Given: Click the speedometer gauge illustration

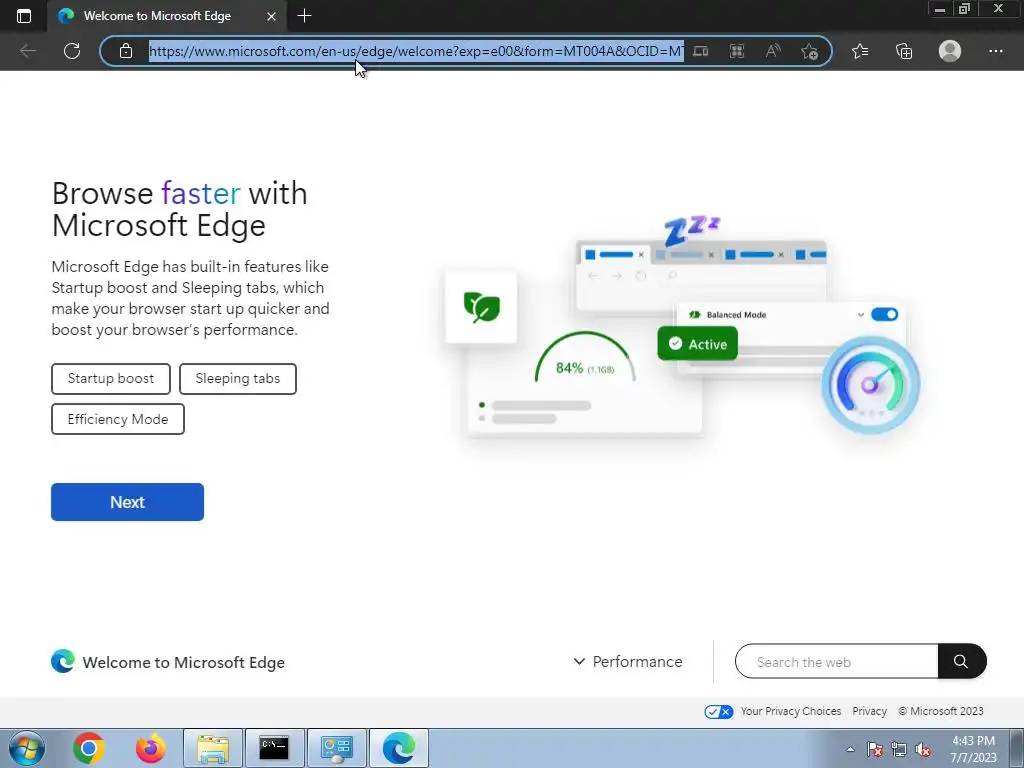Looking at the screenshot, I should tap(871, 385).
